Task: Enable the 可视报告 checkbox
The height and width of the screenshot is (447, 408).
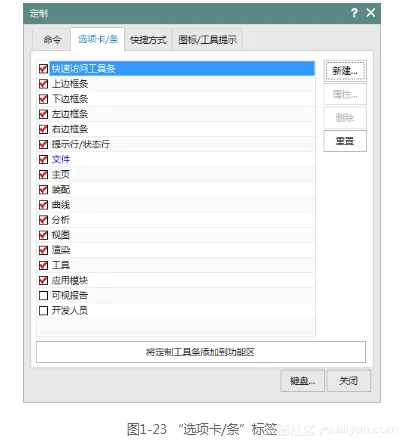Action: coord(43,295)
